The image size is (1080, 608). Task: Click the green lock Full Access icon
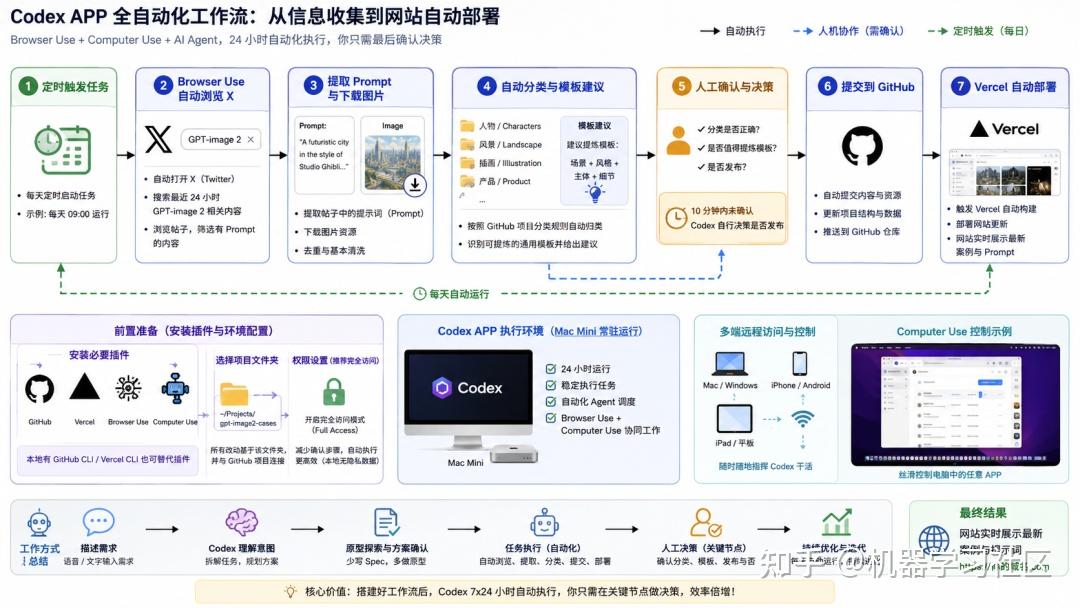[334, 392]
